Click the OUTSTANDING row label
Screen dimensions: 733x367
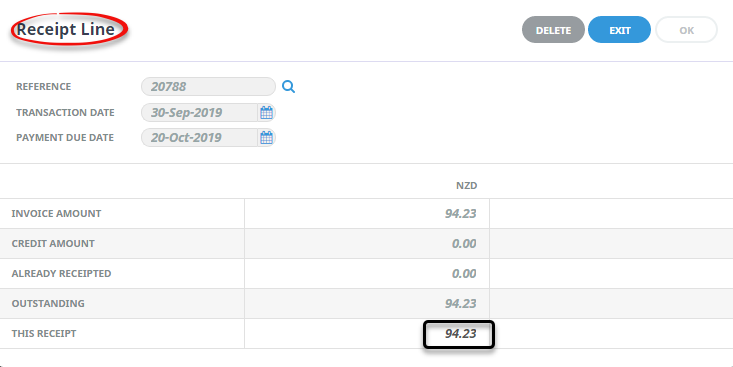[48, 303]
